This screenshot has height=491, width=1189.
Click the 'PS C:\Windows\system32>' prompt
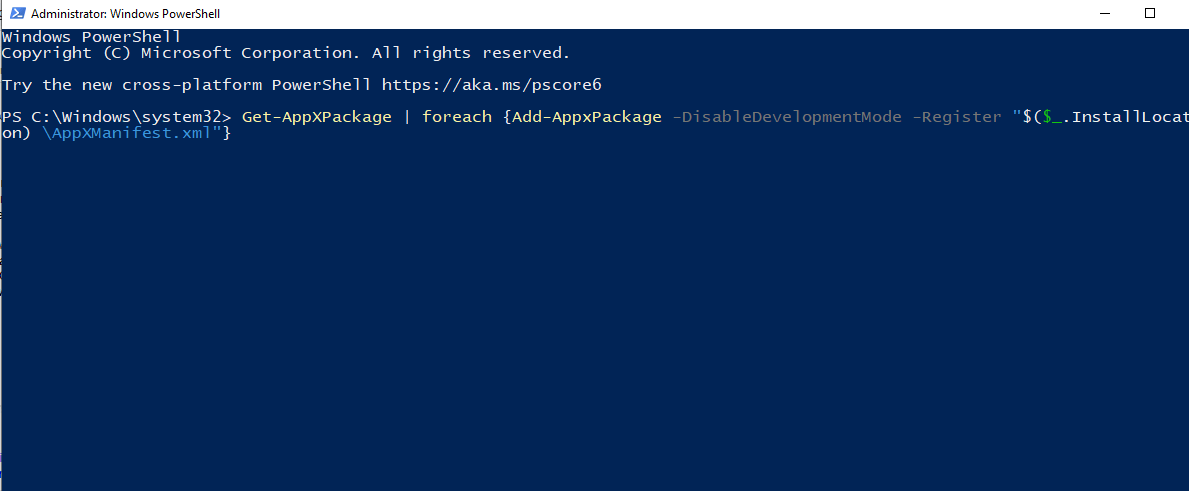point(117,117)
